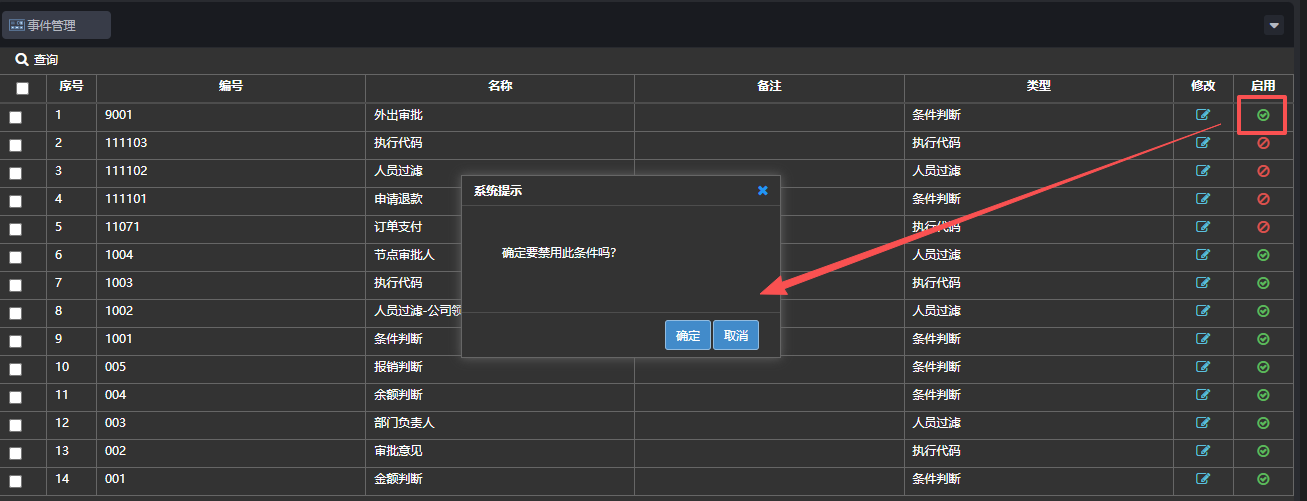Viewport: 1307px width, 501px height.
Task: Click edit icon for row 111103
Action: point(1203,143)
